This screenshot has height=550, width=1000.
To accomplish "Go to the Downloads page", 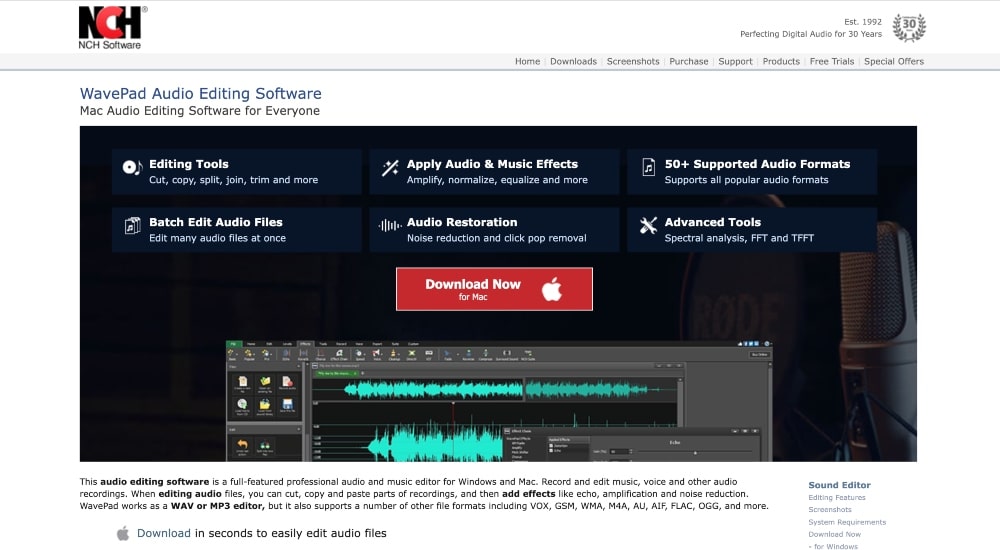I will 573,61.
